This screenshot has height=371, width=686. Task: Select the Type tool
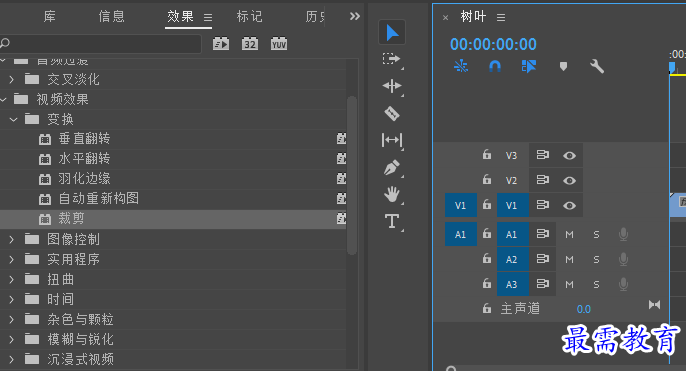pyautogui.click(x=392, y=221)
